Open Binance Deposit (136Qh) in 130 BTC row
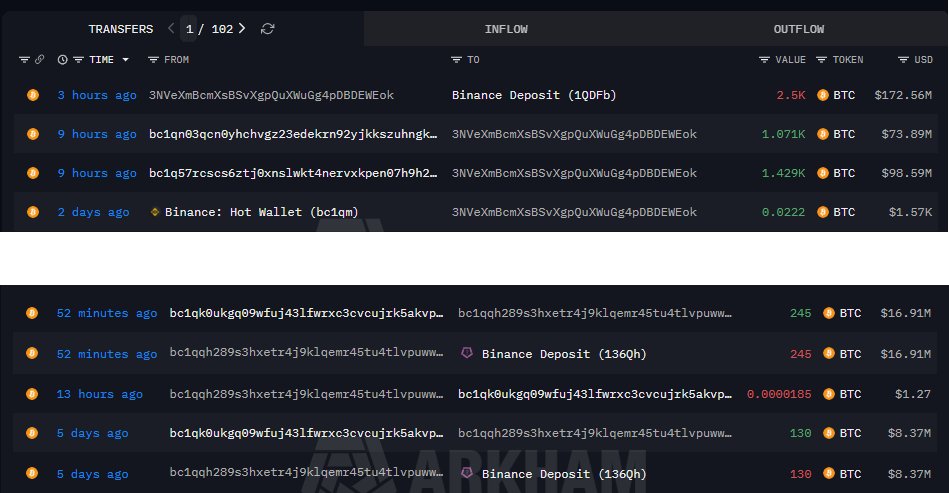This screenshot has height=493, width=949. (x=564, y=474)
